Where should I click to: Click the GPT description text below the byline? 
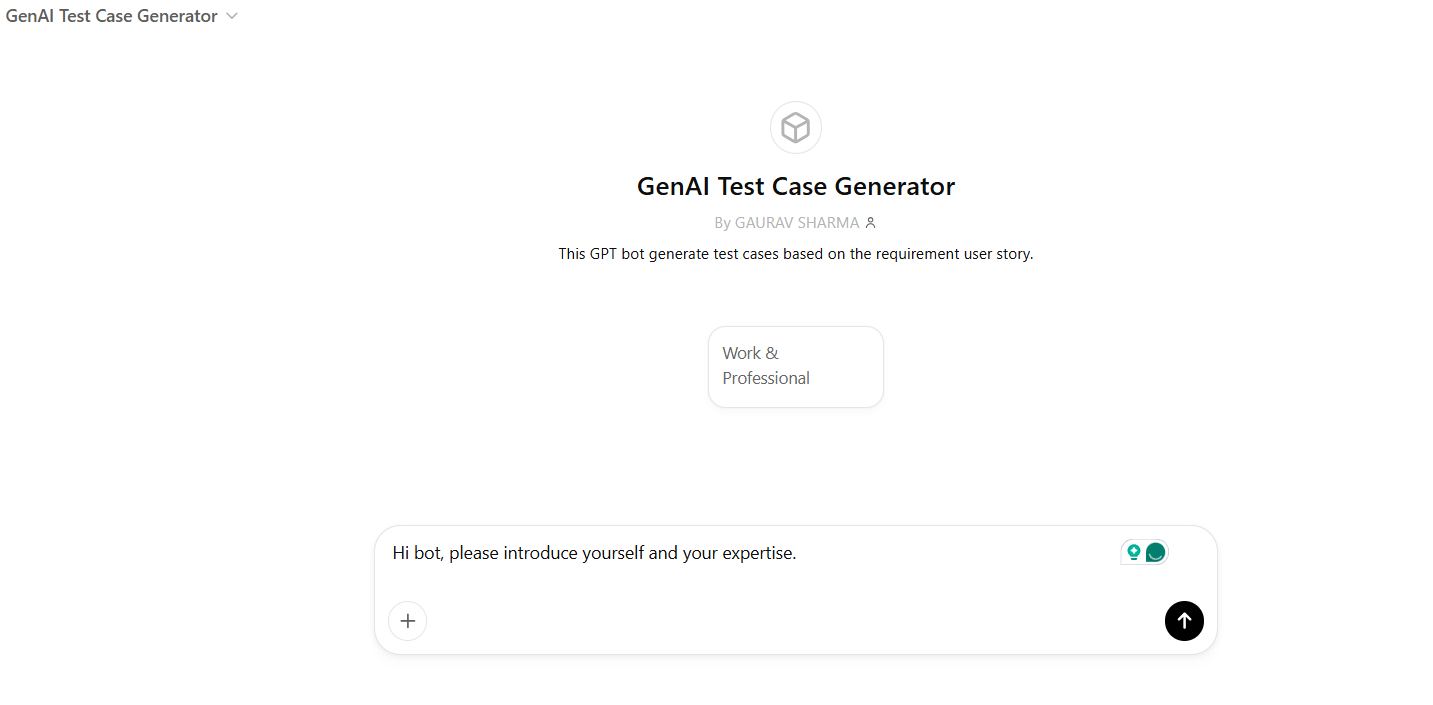tap(795, 253)
